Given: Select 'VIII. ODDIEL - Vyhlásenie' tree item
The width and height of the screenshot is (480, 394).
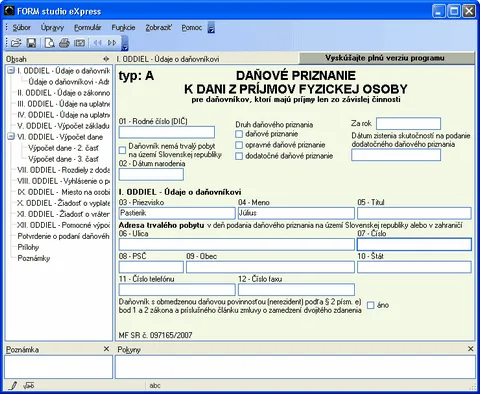Looking at the screenshot, I should 64,181.
